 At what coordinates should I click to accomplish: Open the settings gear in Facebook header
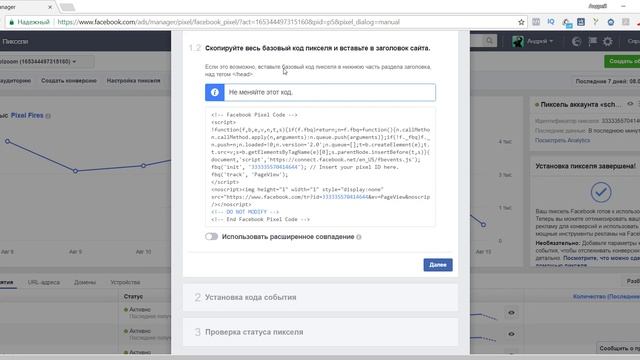tap(608, 41)
